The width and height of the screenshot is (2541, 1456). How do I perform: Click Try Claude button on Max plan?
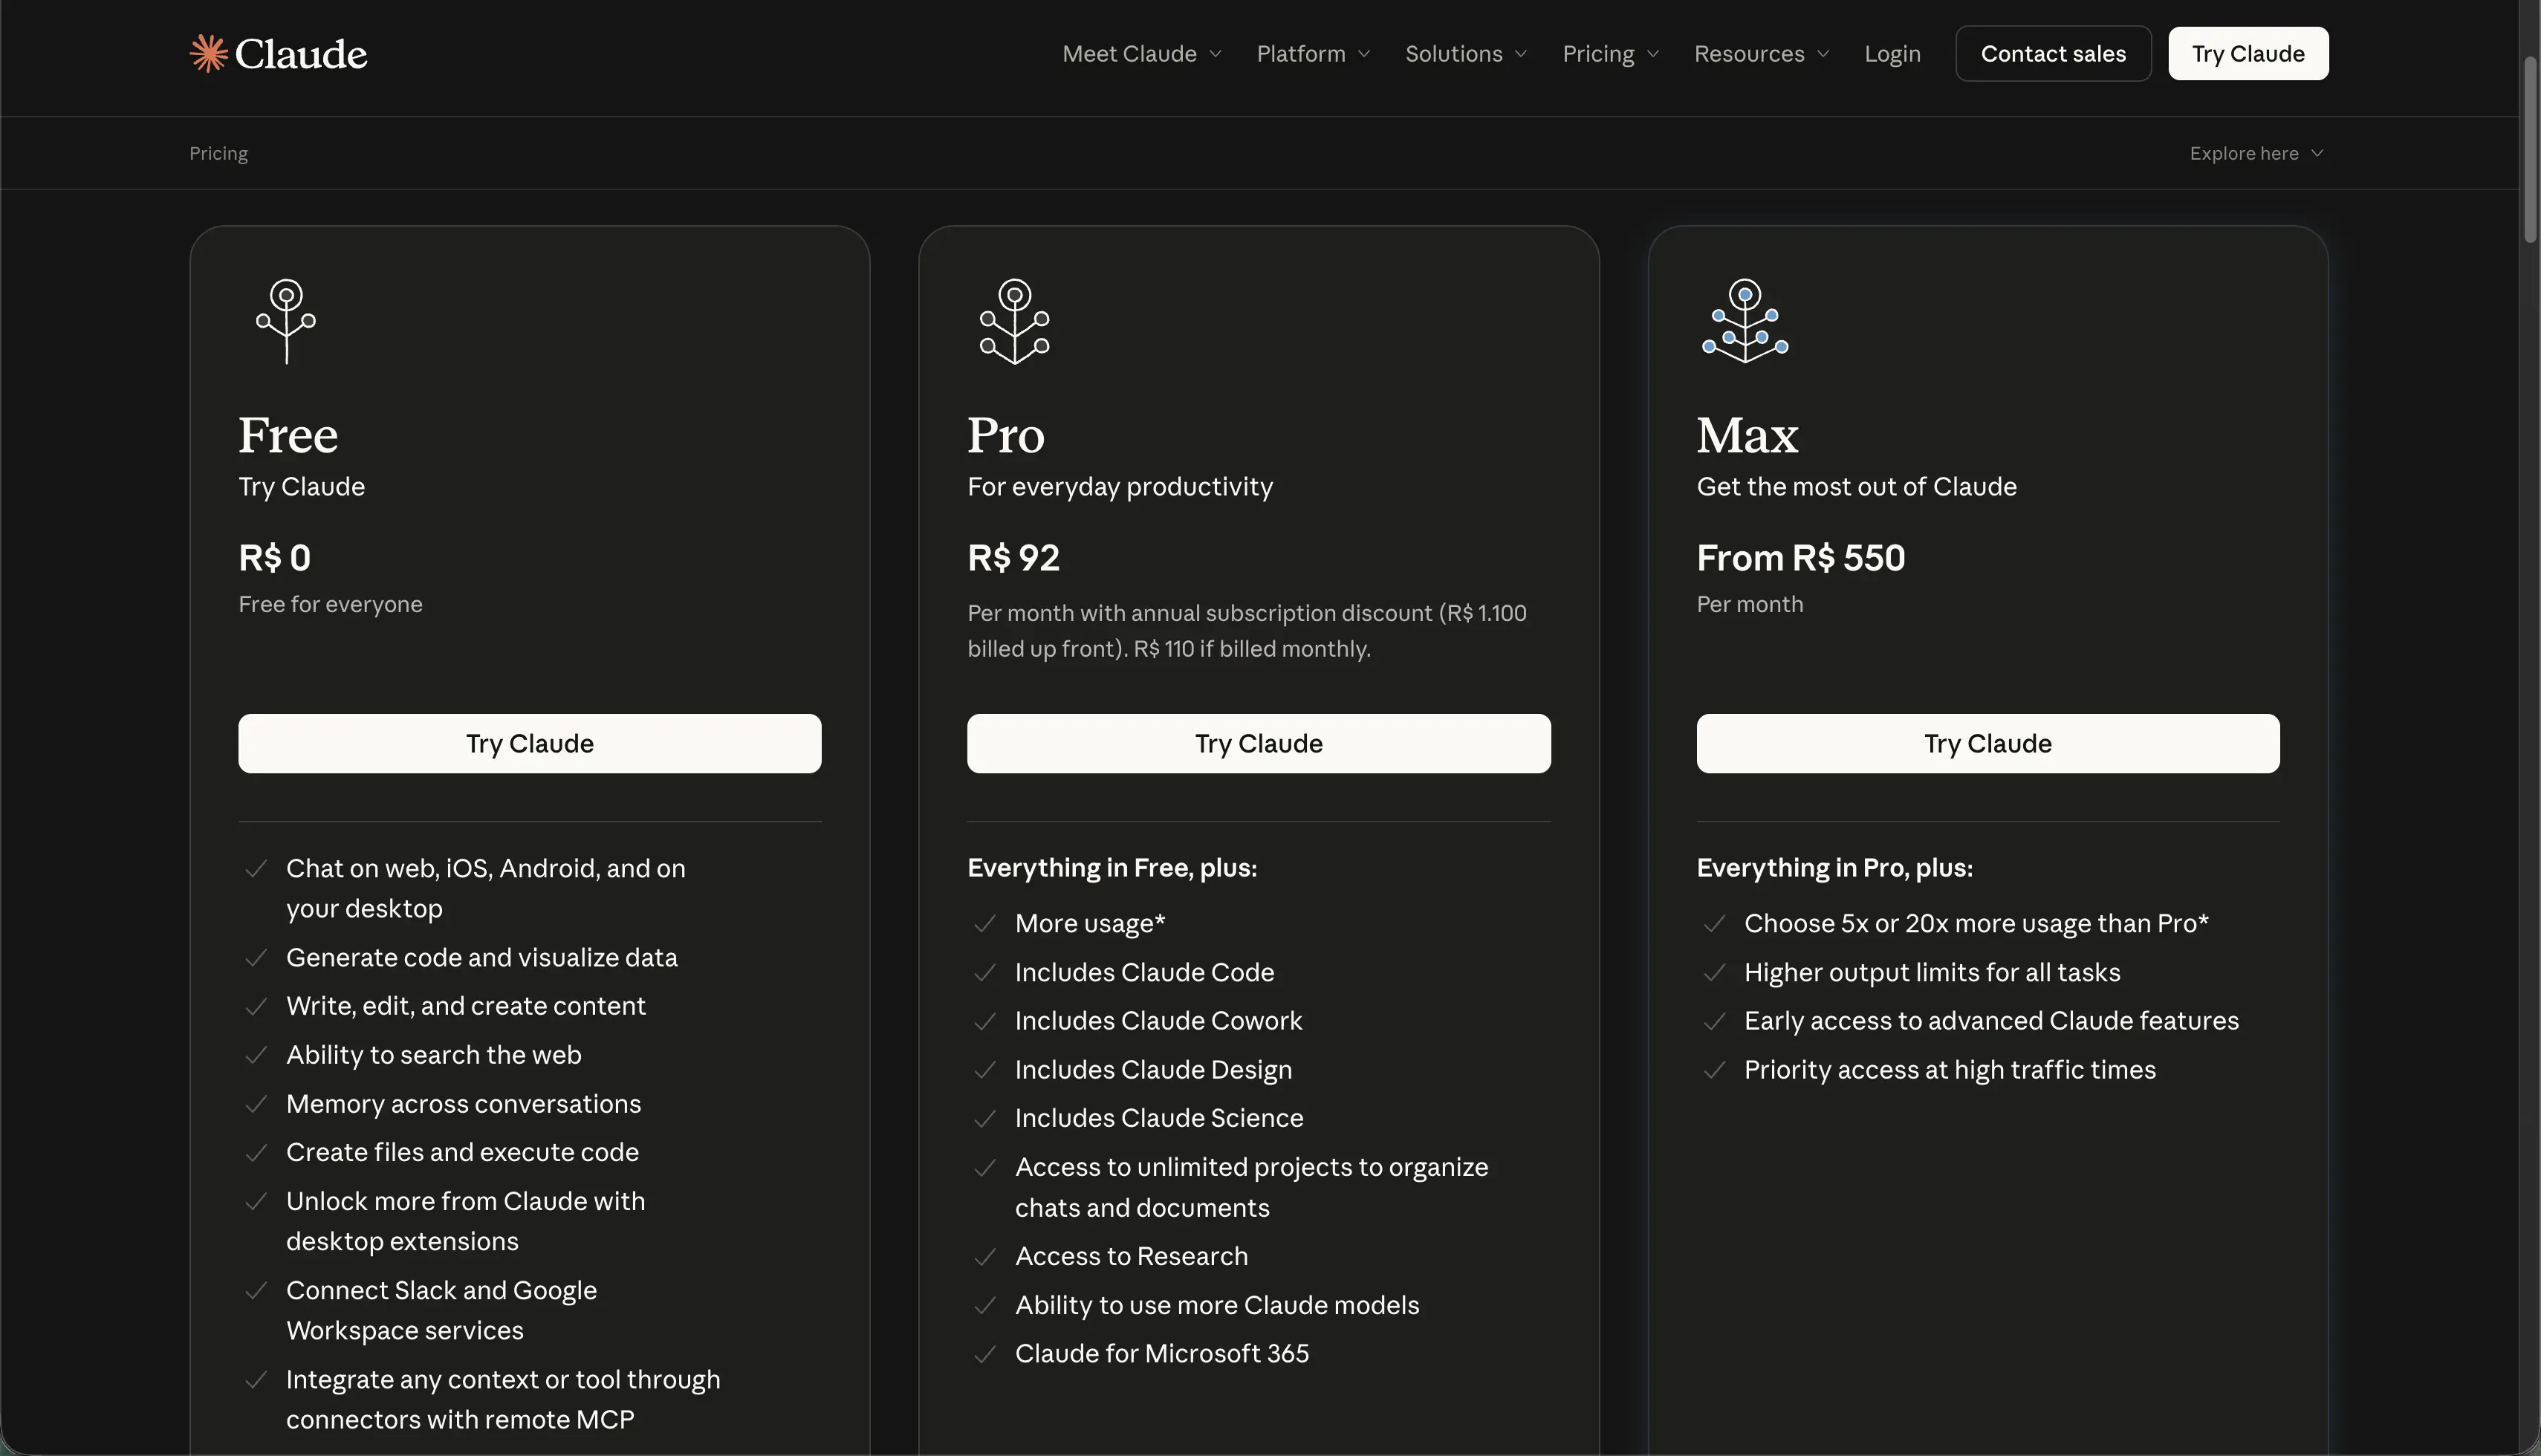tap(1988, 743)
